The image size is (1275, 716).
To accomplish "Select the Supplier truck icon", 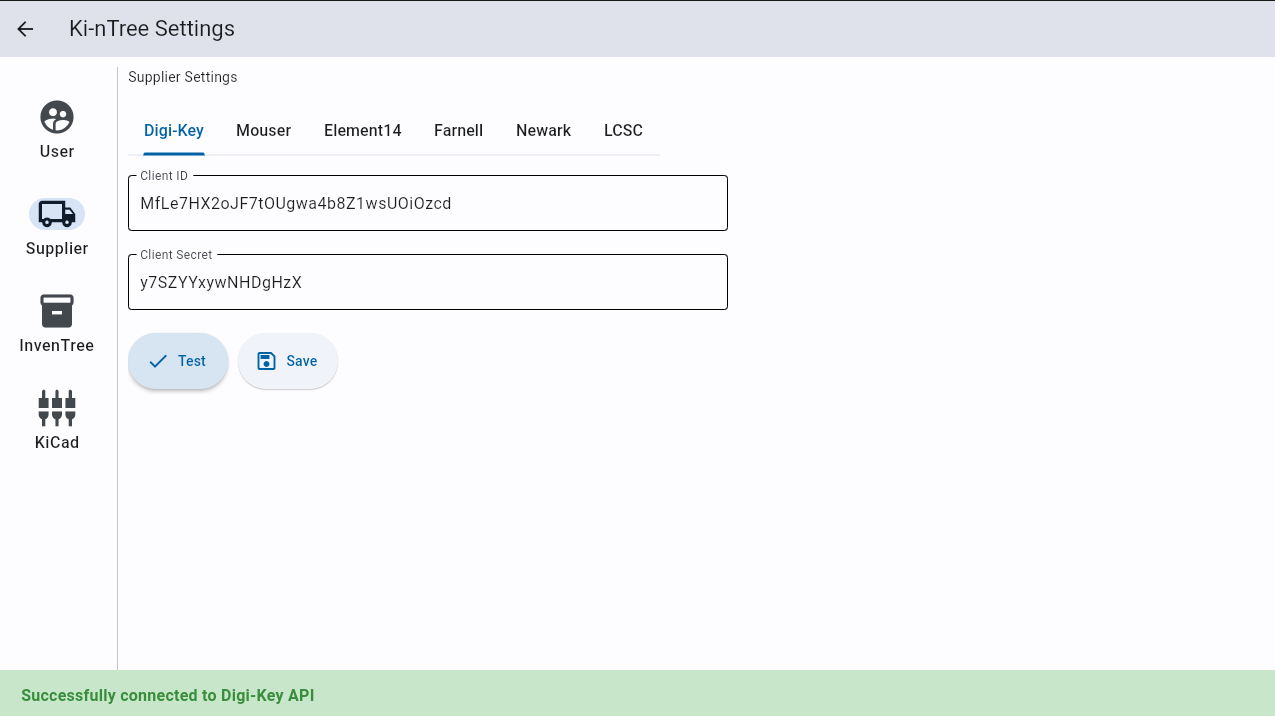I will (57, 214).
